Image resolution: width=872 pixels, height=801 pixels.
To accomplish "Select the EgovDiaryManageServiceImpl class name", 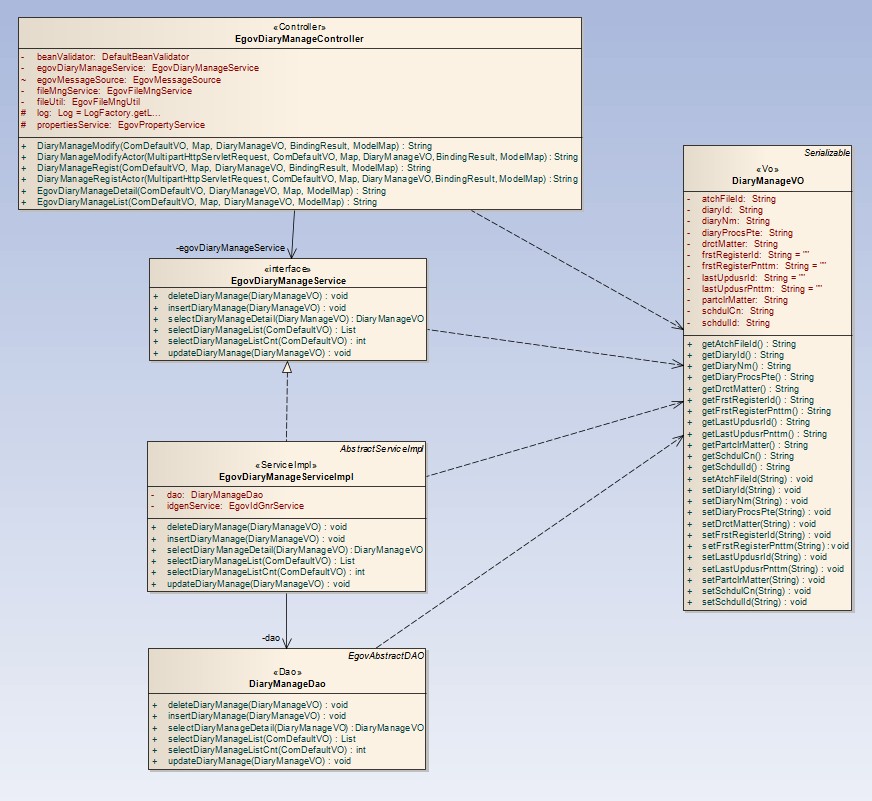I will pyautogui.click(x=287, y=477).
